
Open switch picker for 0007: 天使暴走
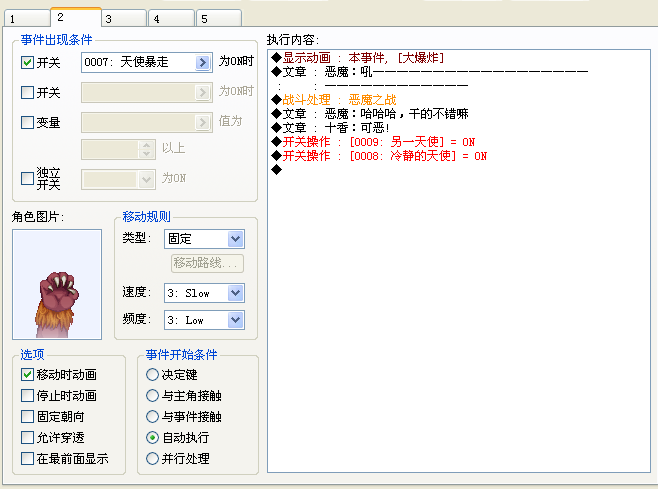203,63
